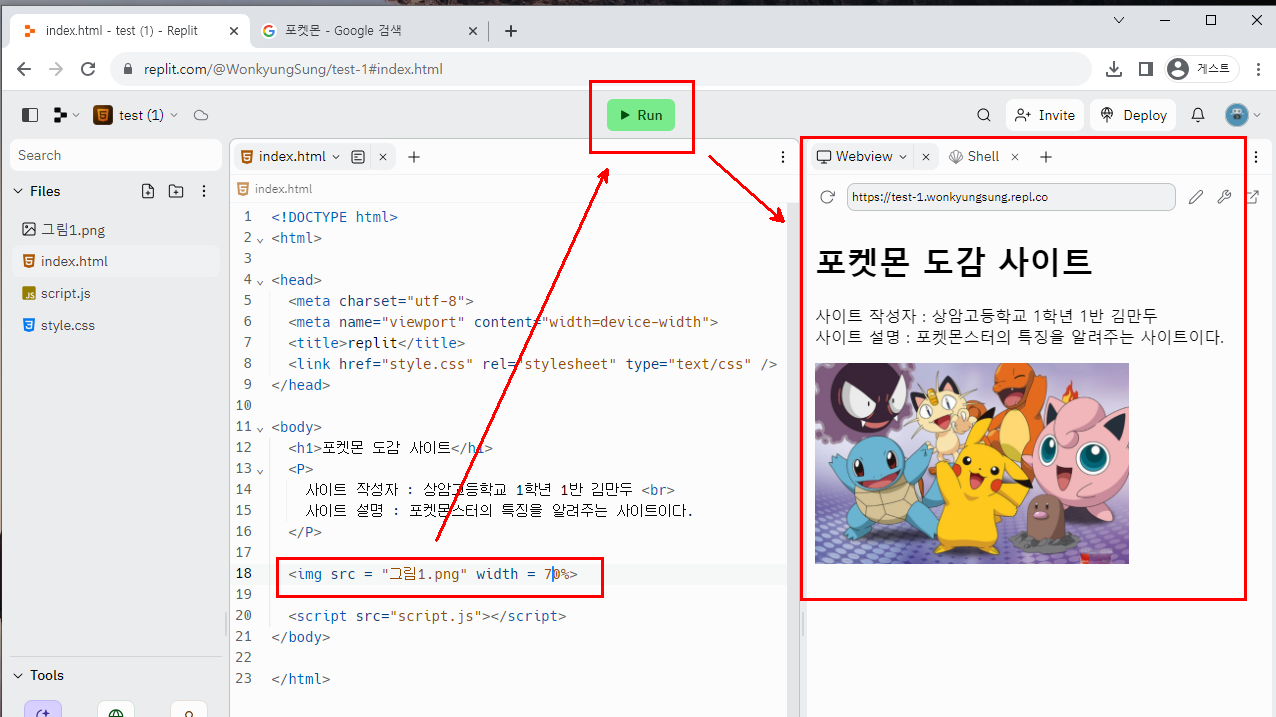1276x717 pixels.
Task: Open the browser downloads icon
Action: point(1114,69)
